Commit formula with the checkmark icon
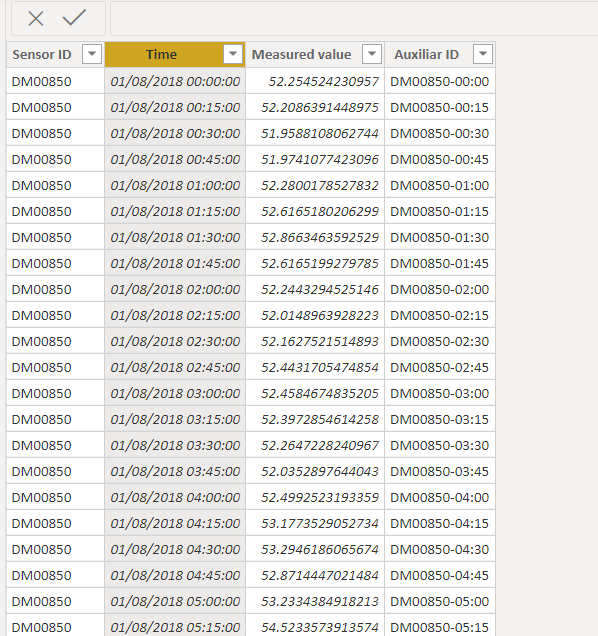Screen dimensions: 598x636 tap(74, 18)
